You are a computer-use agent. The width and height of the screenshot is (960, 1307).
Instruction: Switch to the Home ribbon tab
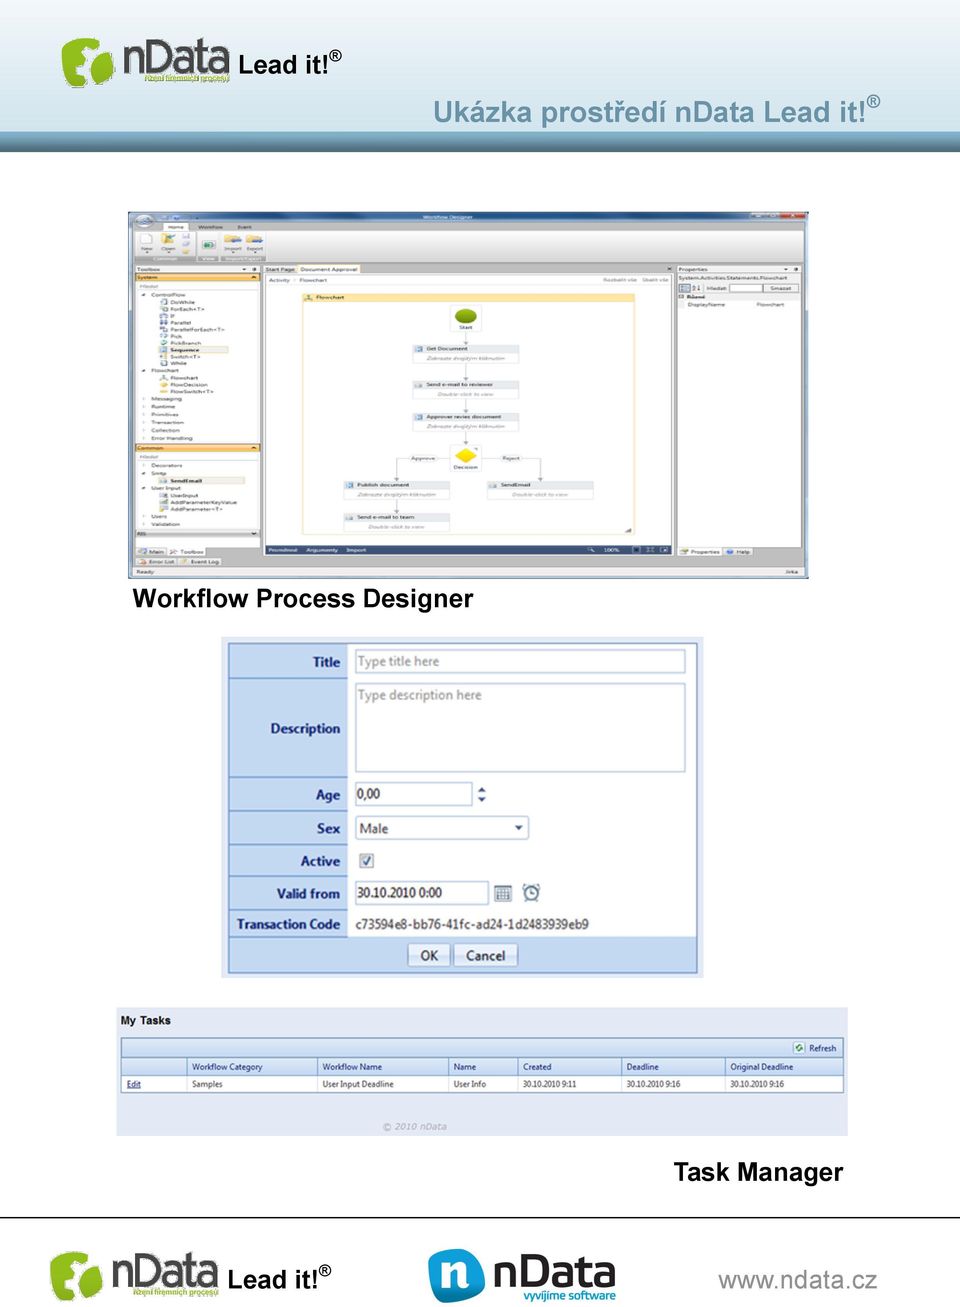coord(176,227)
